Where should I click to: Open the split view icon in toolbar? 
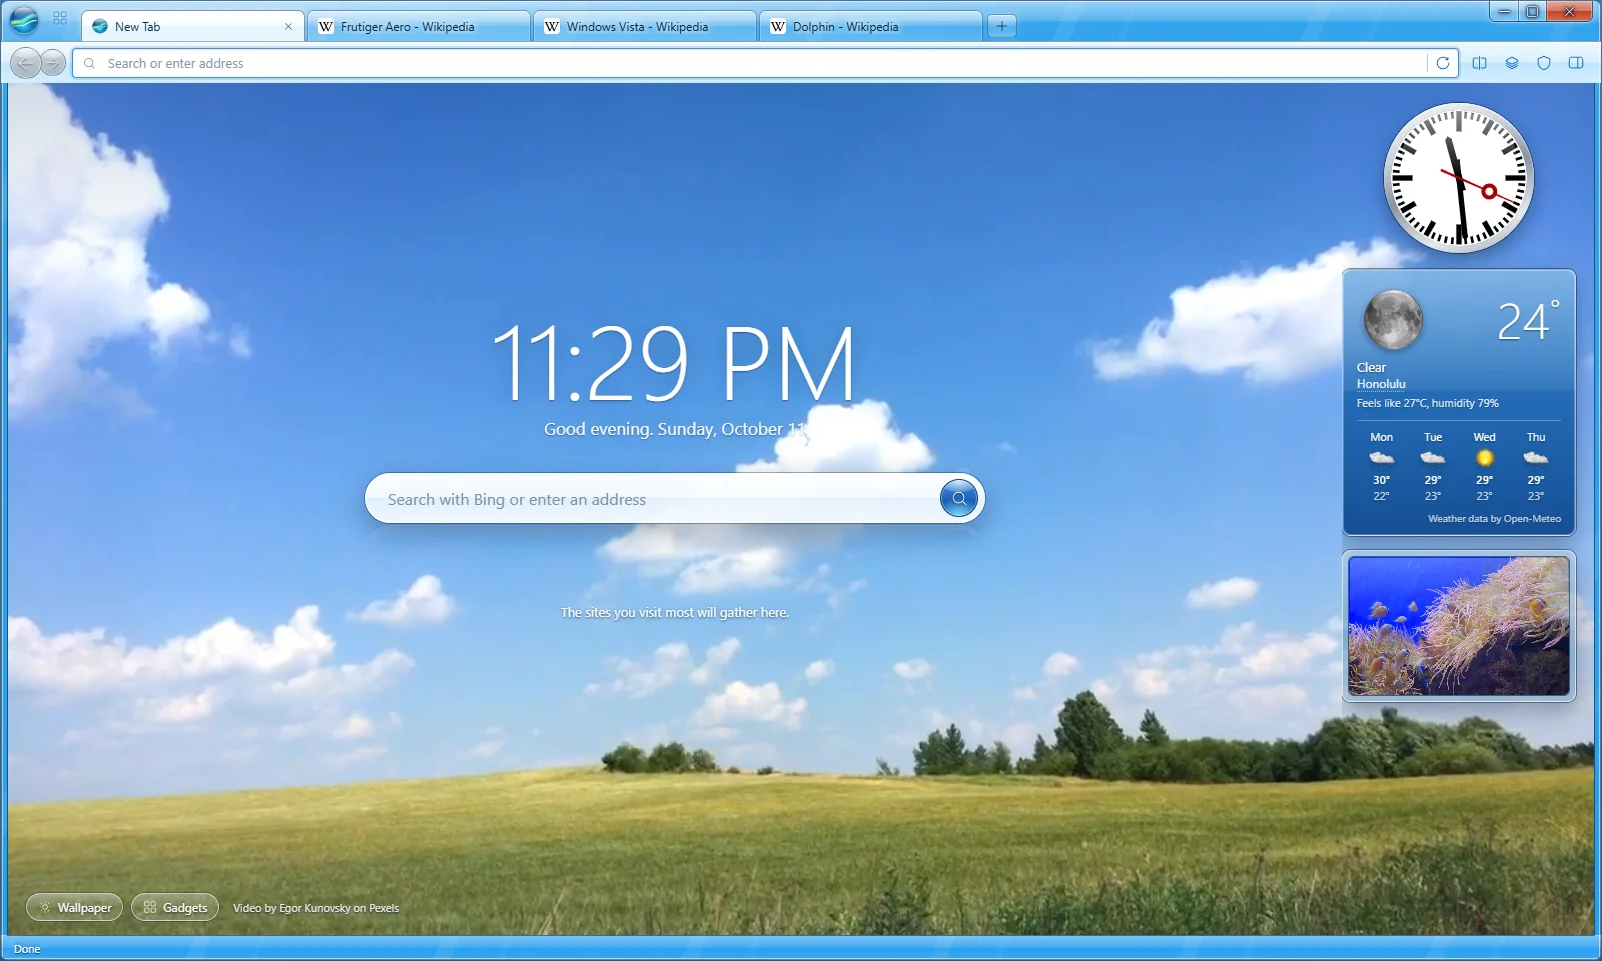point(1480,63)
